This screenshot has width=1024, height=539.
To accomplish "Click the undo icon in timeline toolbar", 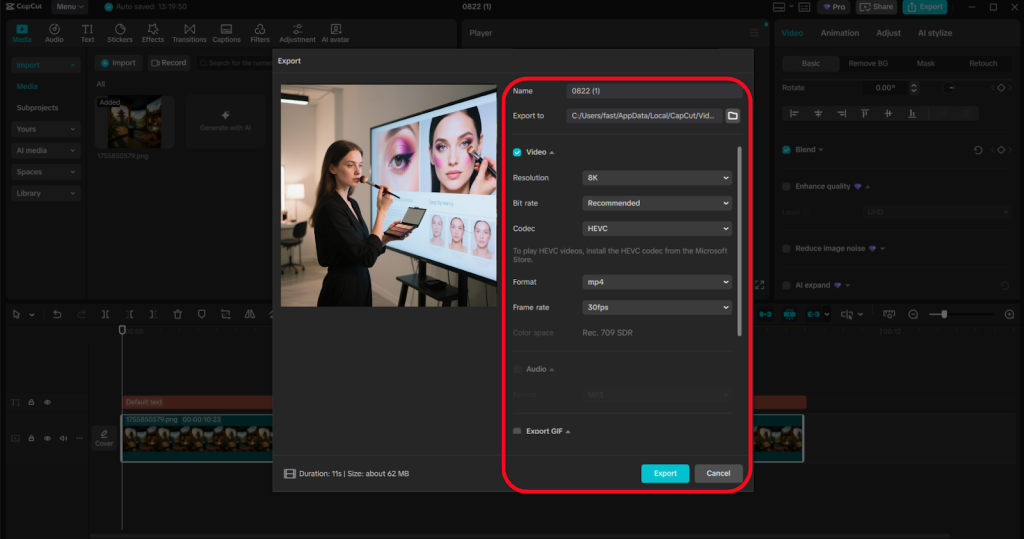I will click(57, 314).
